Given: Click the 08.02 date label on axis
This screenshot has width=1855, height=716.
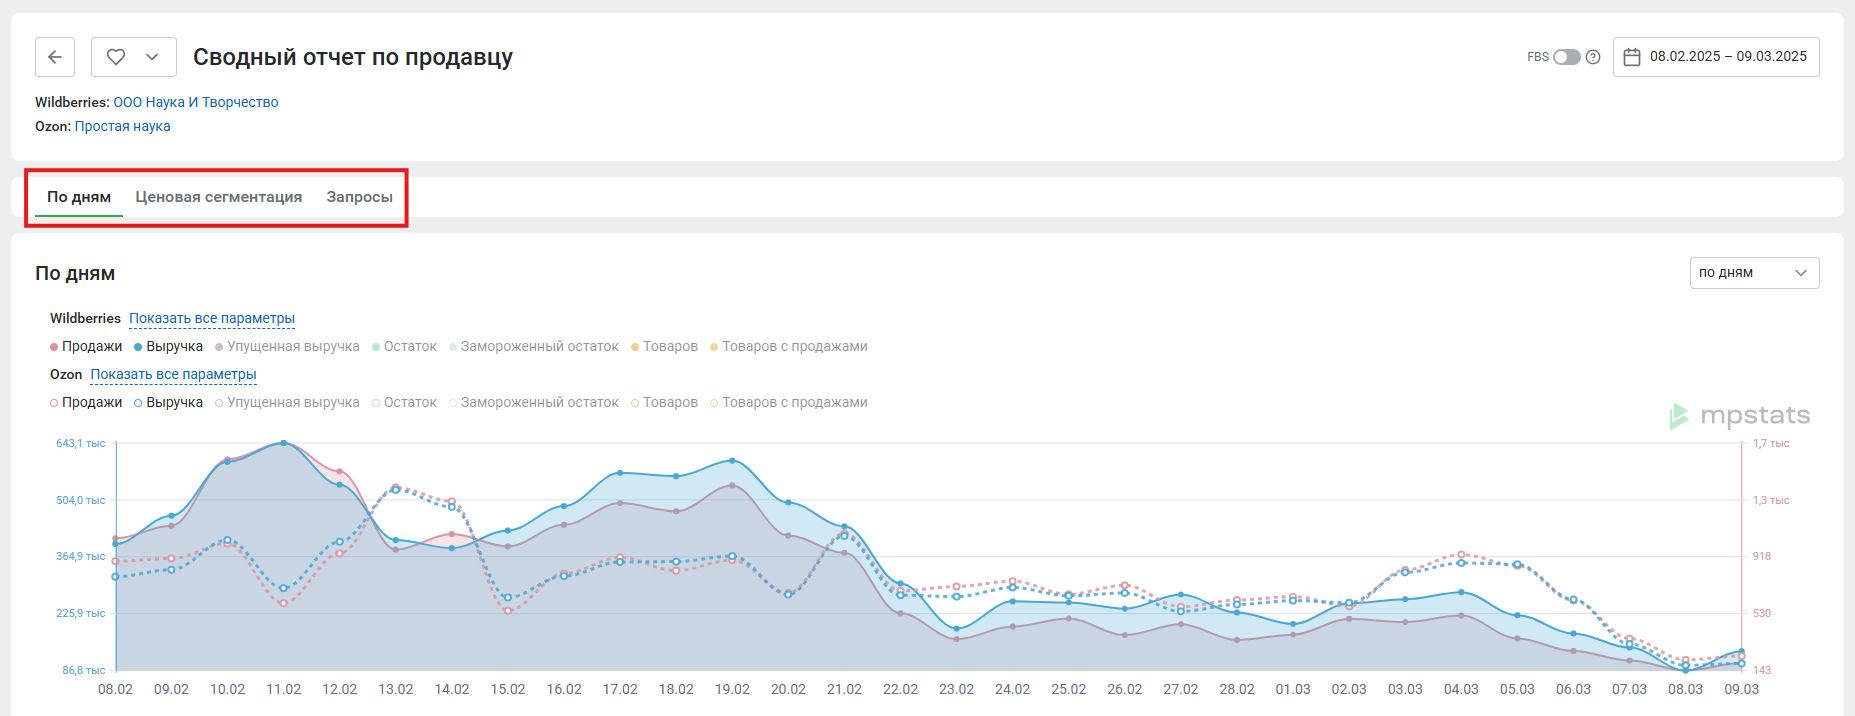Looking at the screenshot, I should 115,689.
